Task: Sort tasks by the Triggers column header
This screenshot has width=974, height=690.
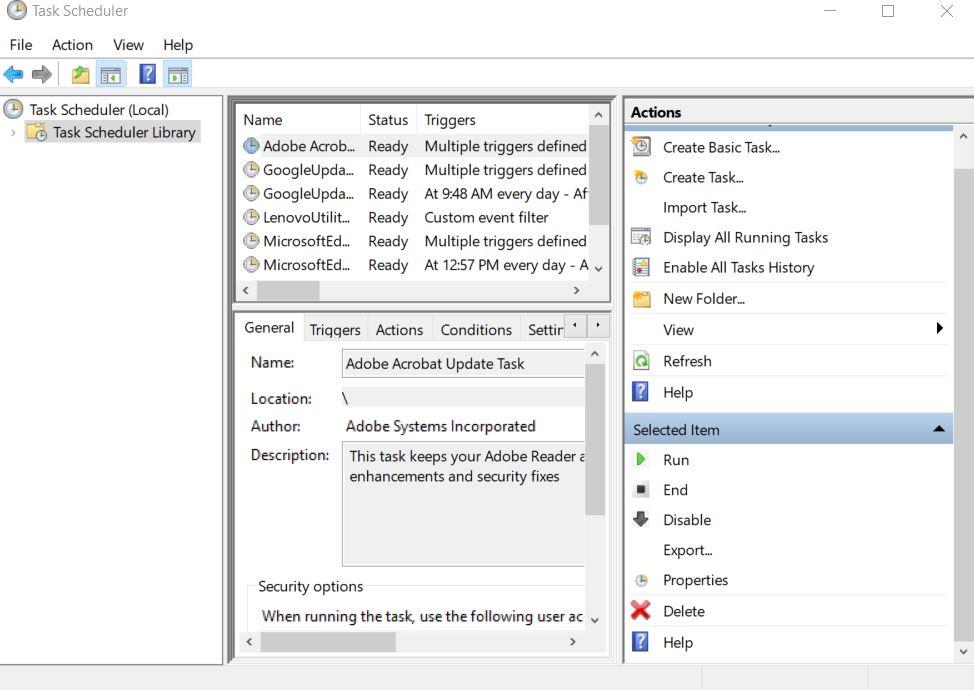Action: (502, 120)
